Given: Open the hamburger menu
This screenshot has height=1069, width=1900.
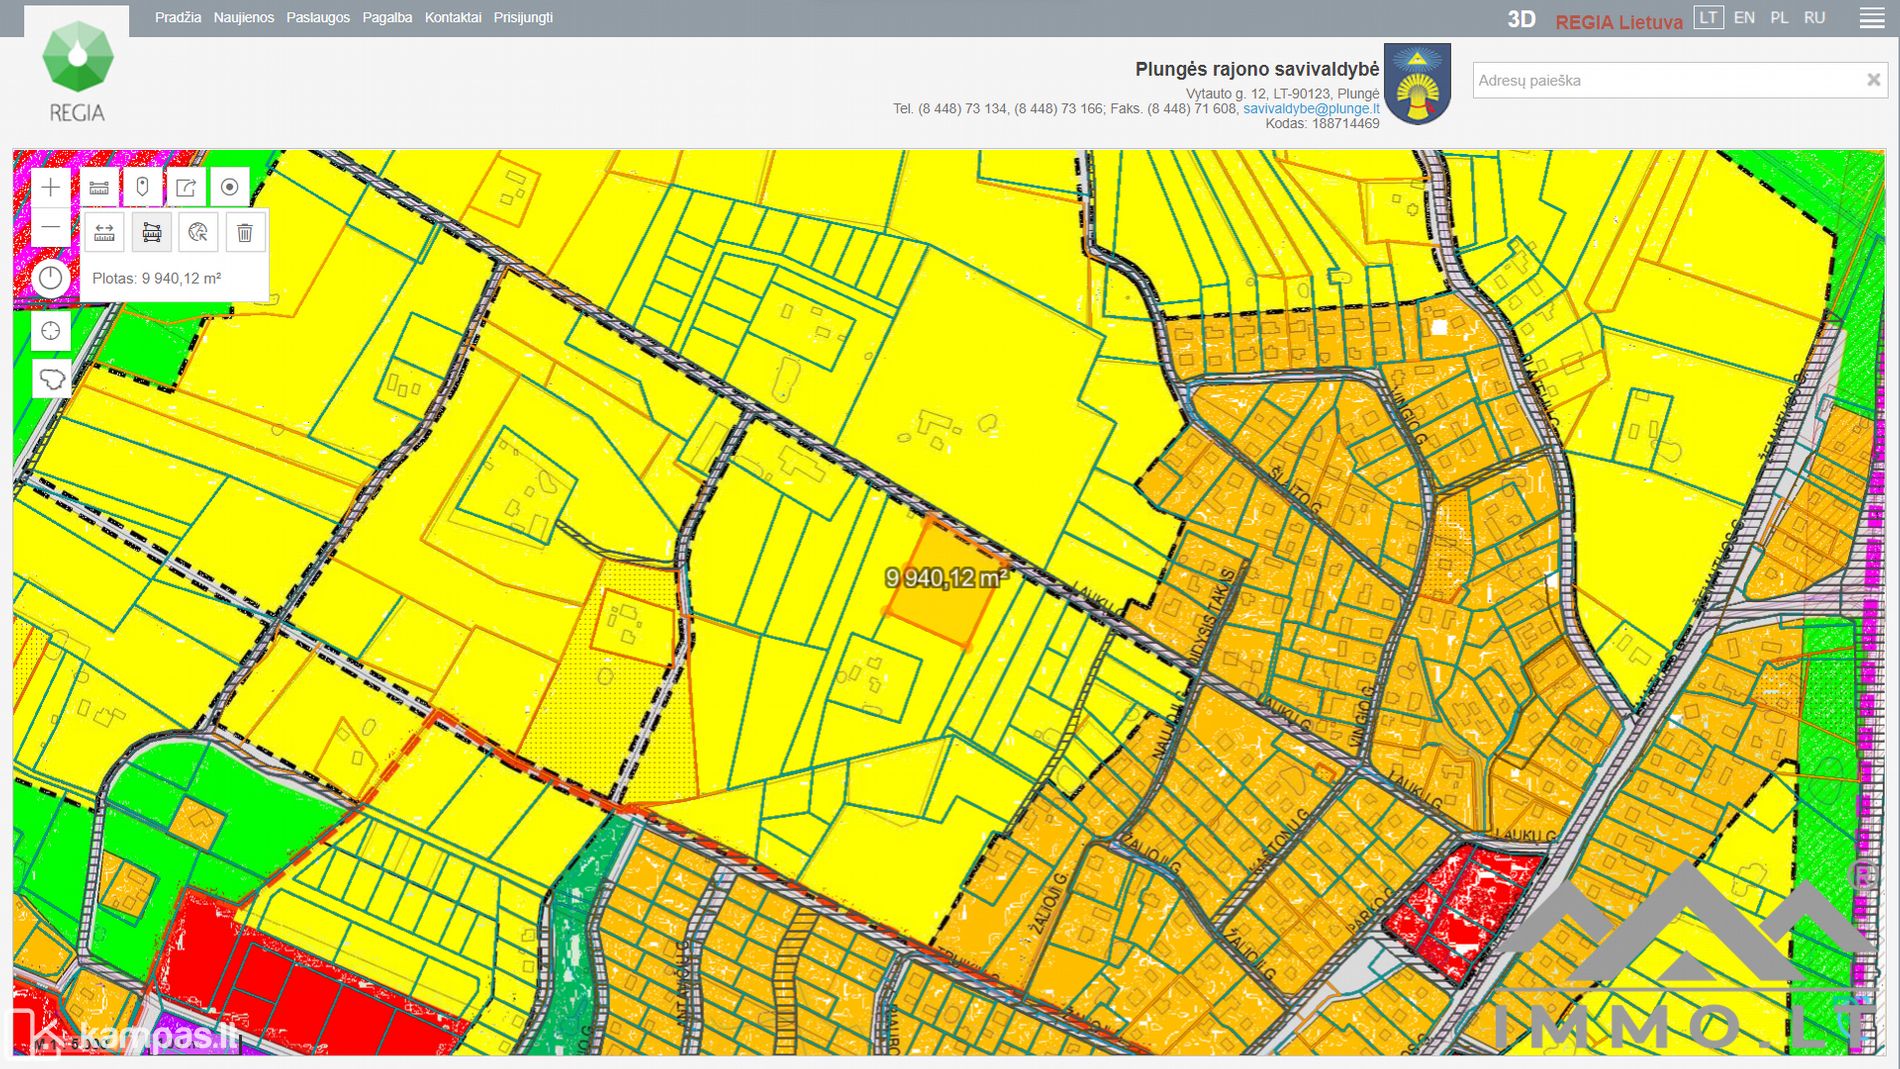Looking at the screenshot, I should point(1871,18).
